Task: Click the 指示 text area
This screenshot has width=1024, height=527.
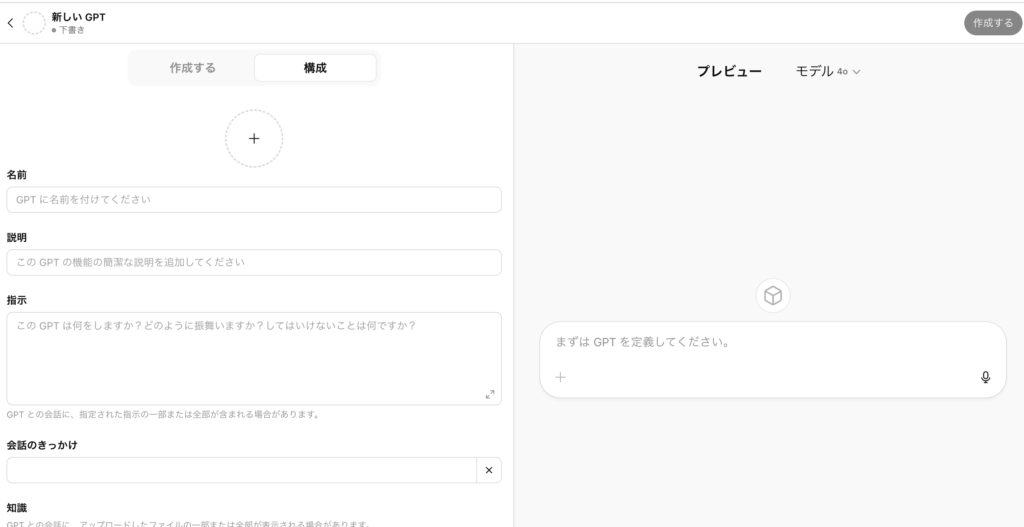Action: (254, 359)
